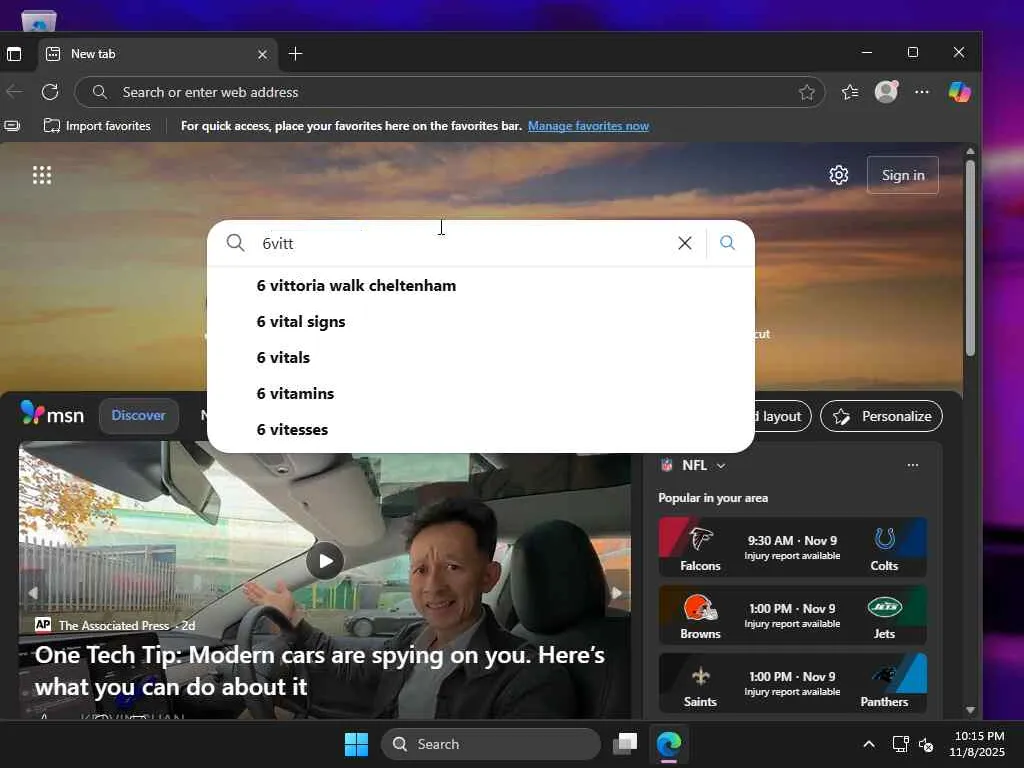Click the Personalize button

click(881, 416)
